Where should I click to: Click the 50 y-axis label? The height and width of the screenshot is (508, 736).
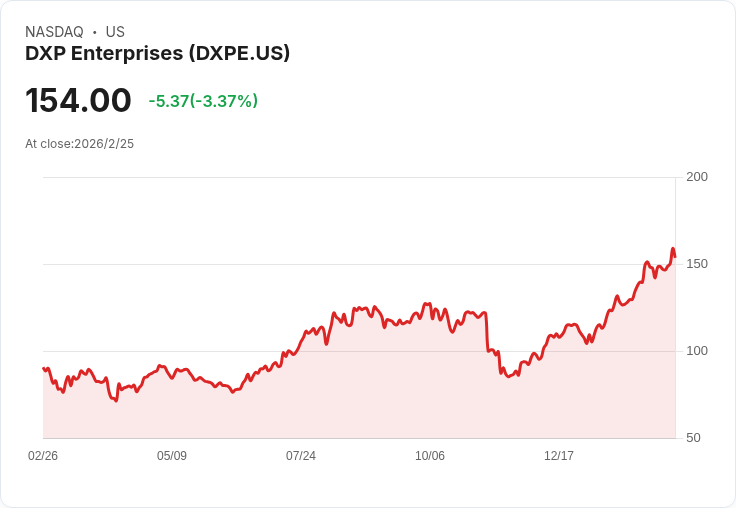693,438
